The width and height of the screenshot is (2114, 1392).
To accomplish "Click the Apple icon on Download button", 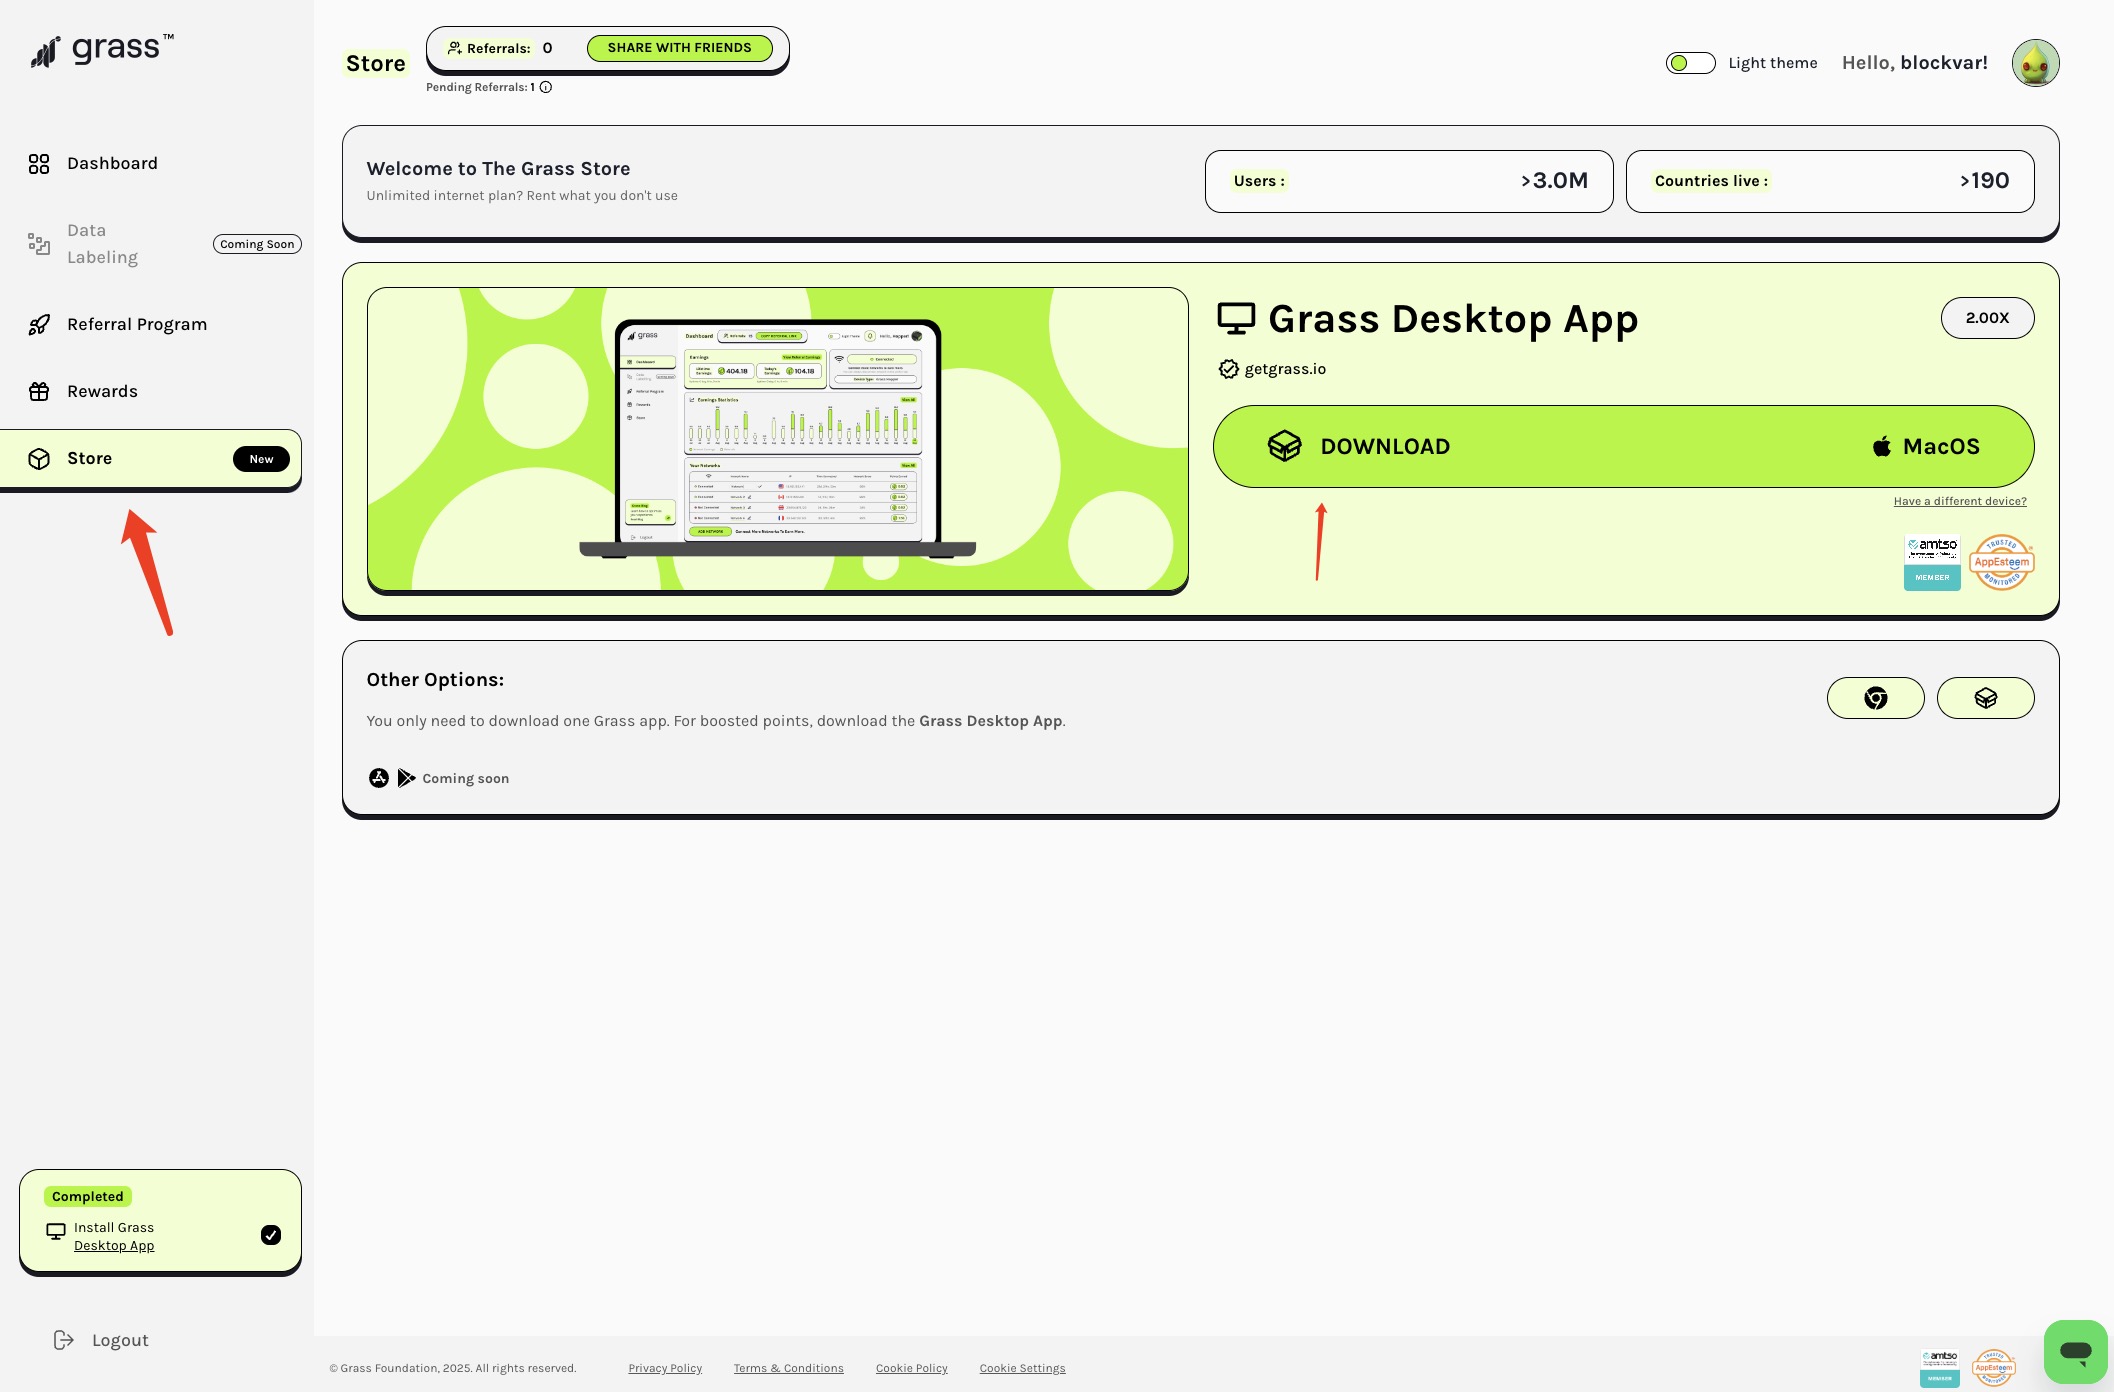I will coord(1882,446).
